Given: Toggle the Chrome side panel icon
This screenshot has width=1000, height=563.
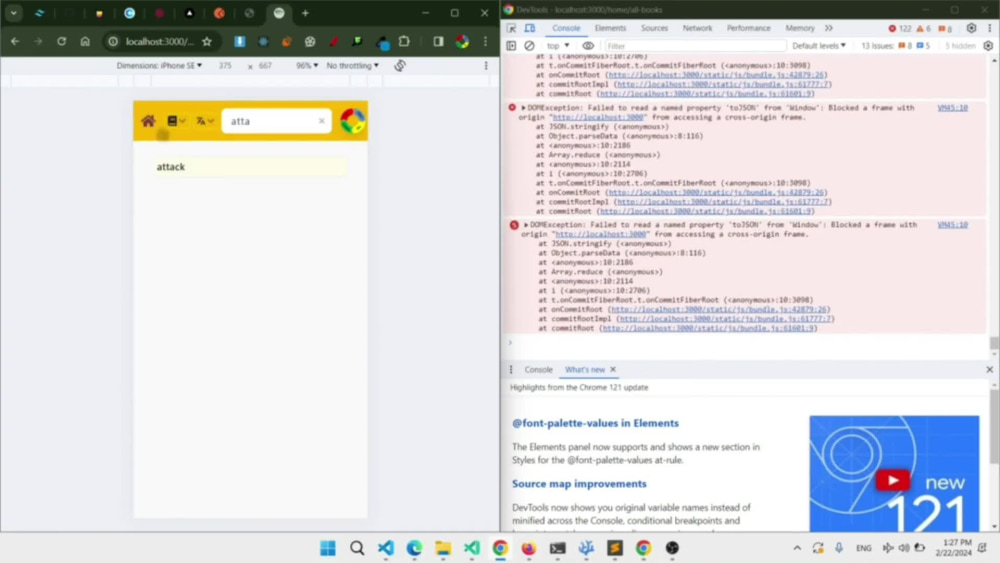Looking at the screenshot, I should pos(438,41).
